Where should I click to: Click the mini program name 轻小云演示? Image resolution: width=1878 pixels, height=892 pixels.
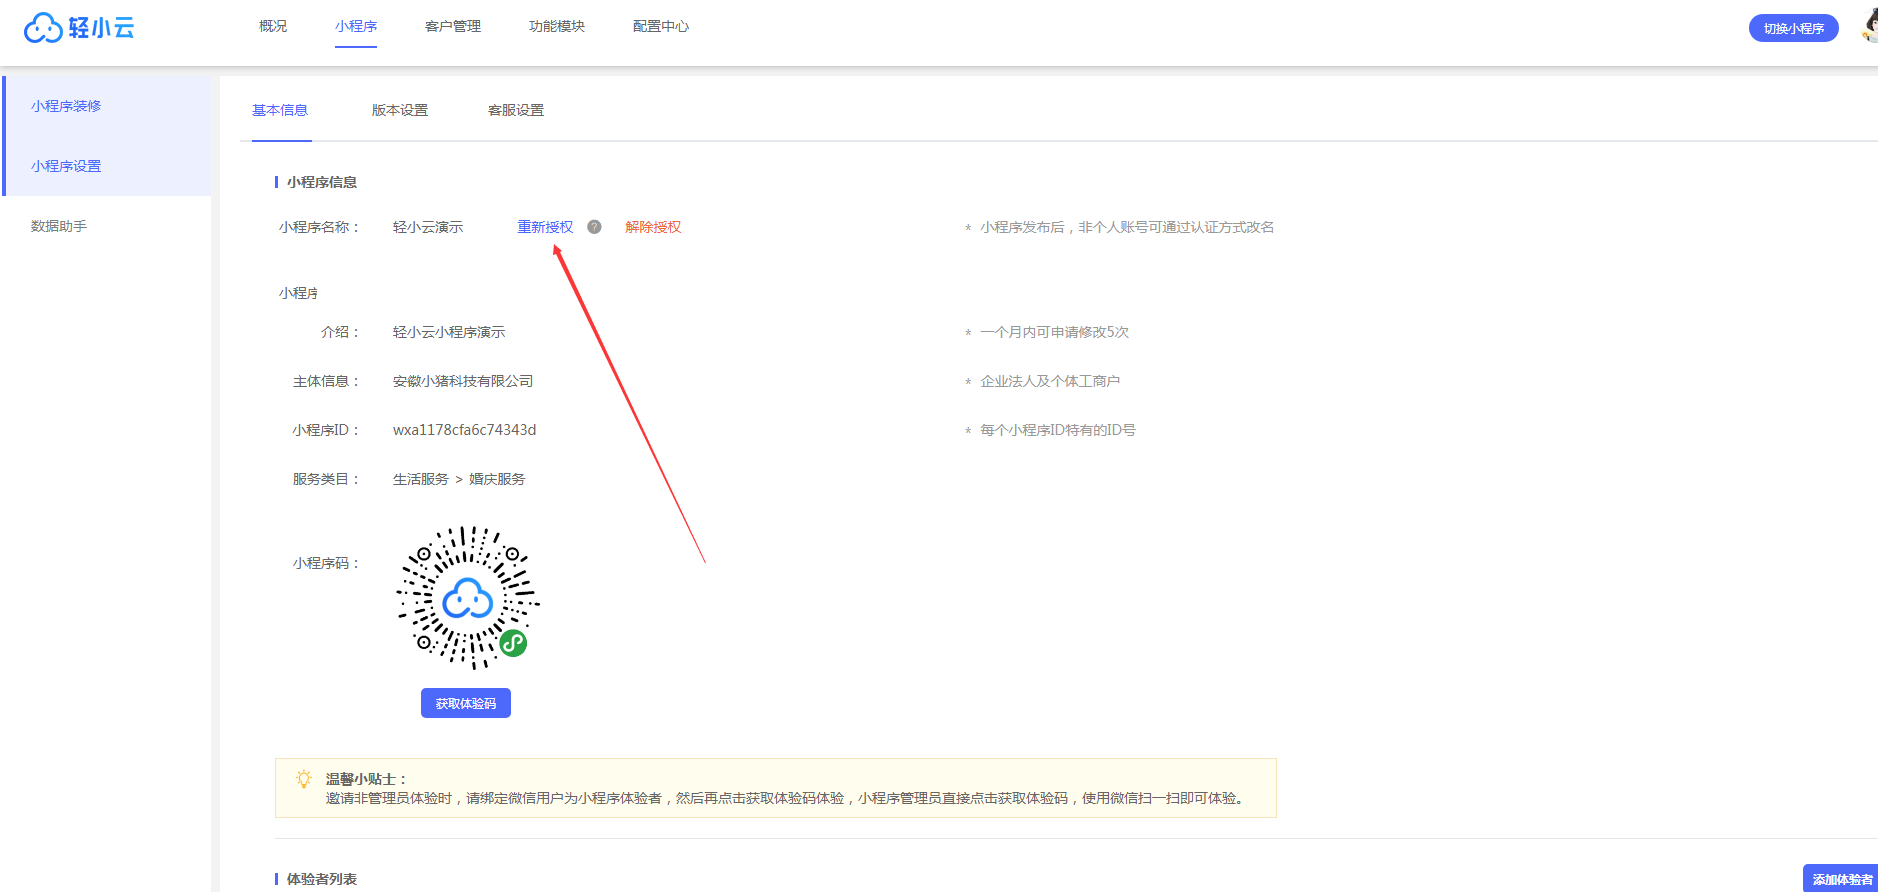click(428, 227)
